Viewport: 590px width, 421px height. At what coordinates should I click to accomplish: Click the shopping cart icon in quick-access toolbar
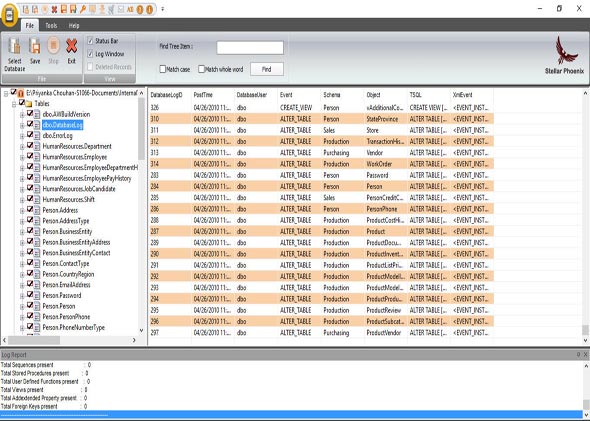(x=111, y=9)
